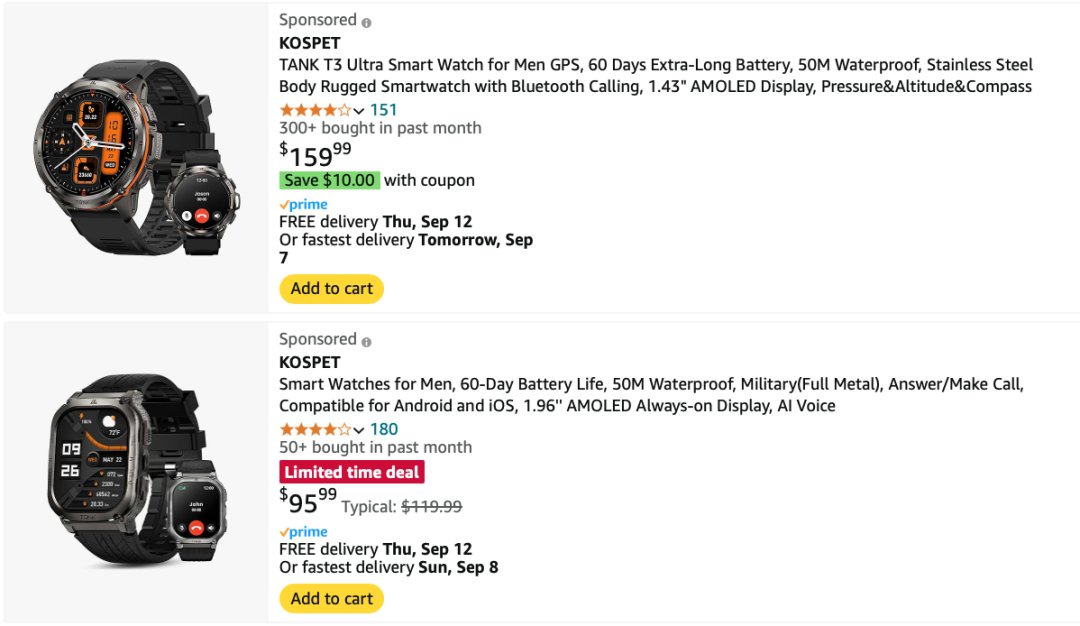The width and height of the screenshot is (1080, 626).
Task: Click the Sponsored info icon on TANK T3 listing
Action: pyautogui.click(x=366, y=22)
